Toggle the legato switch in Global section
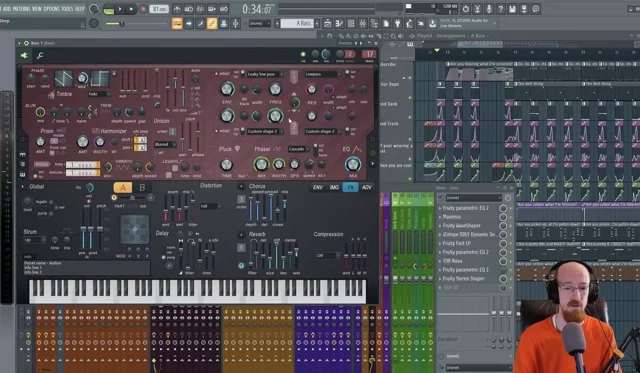 [x=51, y=202]
